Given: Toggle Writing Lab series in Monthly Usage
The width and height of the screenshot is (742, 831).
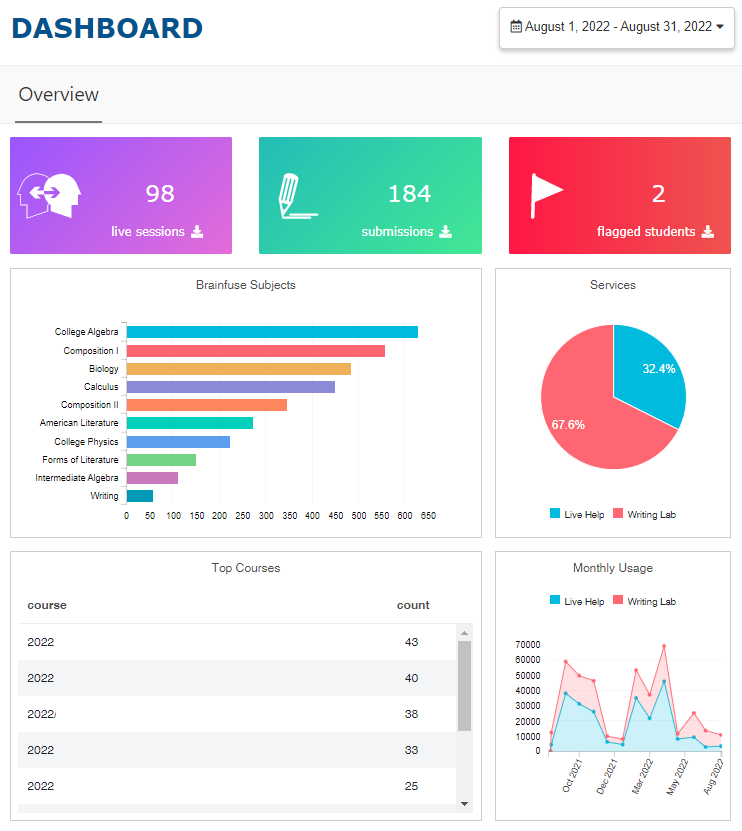Looking at the screenshot, I should point(644,602).
